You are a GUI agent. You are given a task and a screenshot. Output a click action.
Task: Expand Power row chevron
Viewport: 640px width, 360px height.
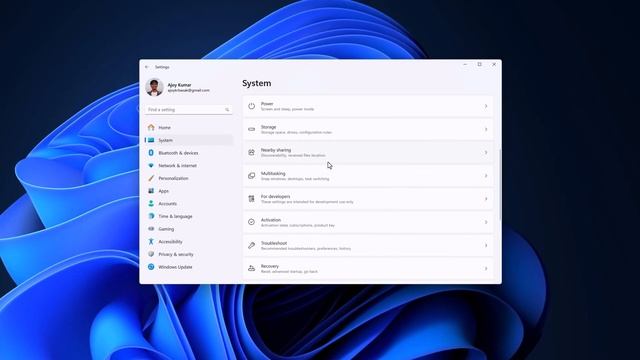point(486,106)
